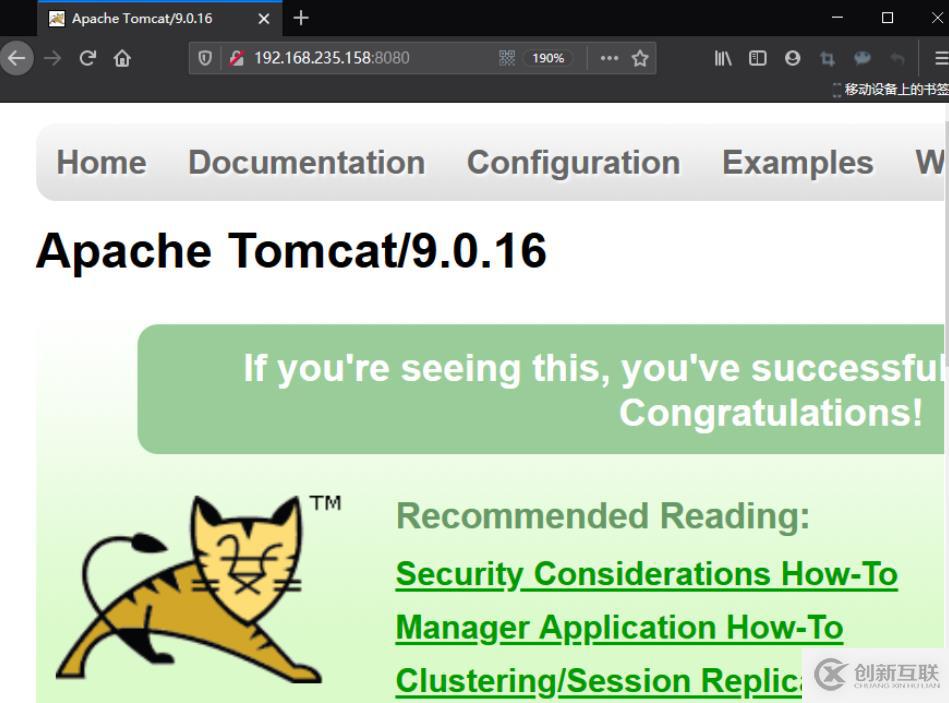The height and width of the screenshot is (703, 949).
Task: Open the mobile bookmarks folder
Action: tap(890, 90)
